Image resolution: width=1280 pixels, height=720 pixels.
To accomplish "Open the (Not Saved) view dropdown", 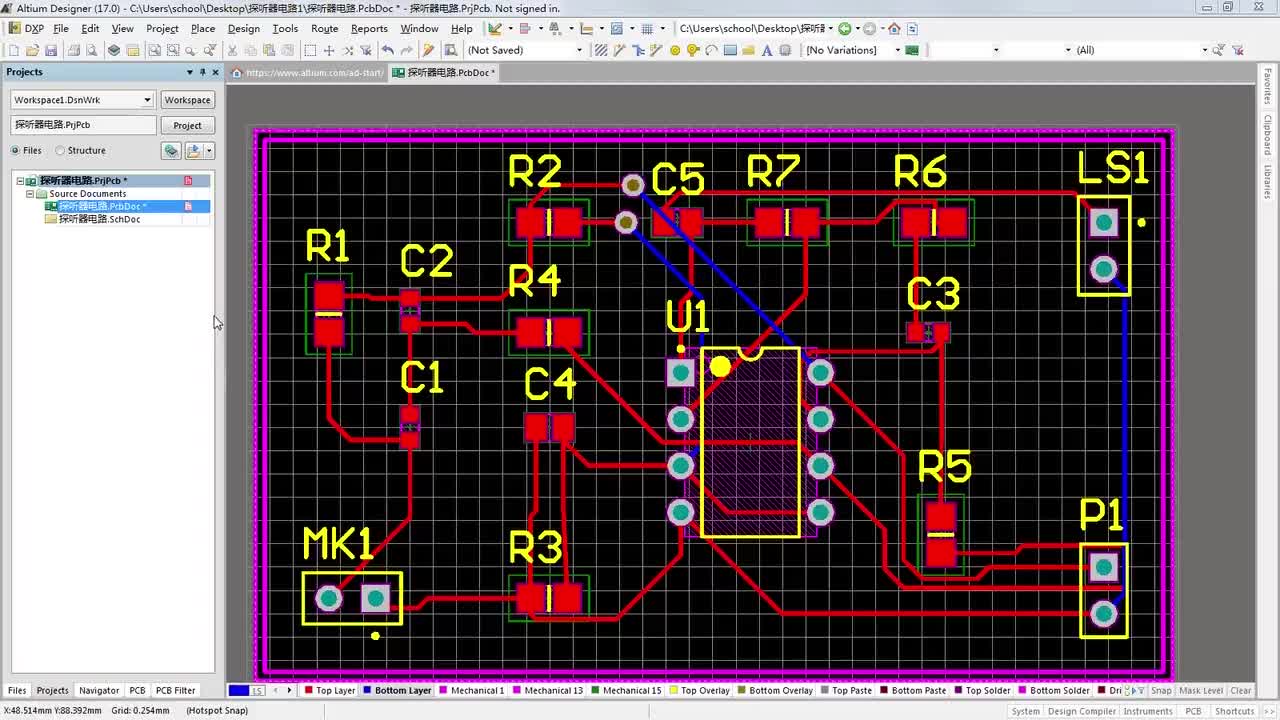I will [x=579, y=50].
